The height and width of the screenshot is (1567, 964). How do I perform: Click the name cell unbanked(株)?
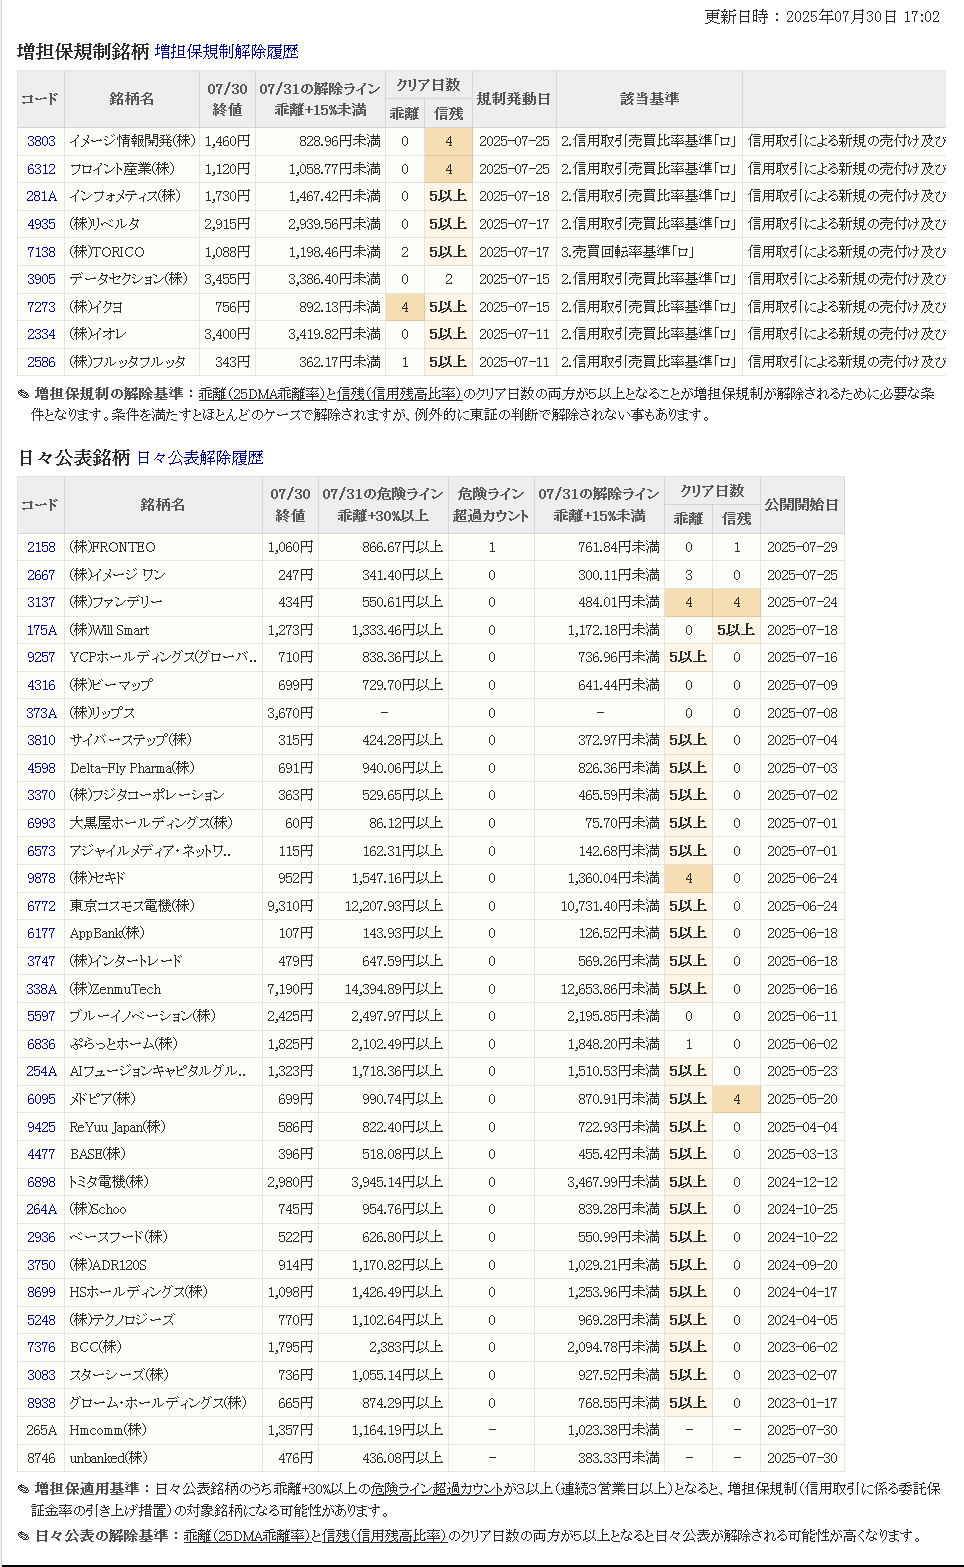[163, 1458]
